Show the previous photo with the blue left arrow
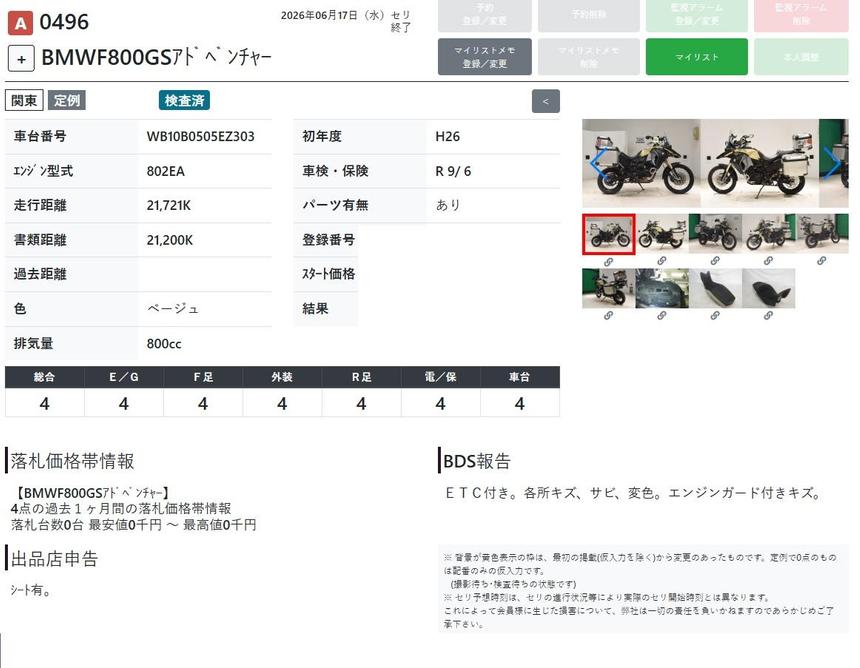860x668 pixels. (597, 163)
